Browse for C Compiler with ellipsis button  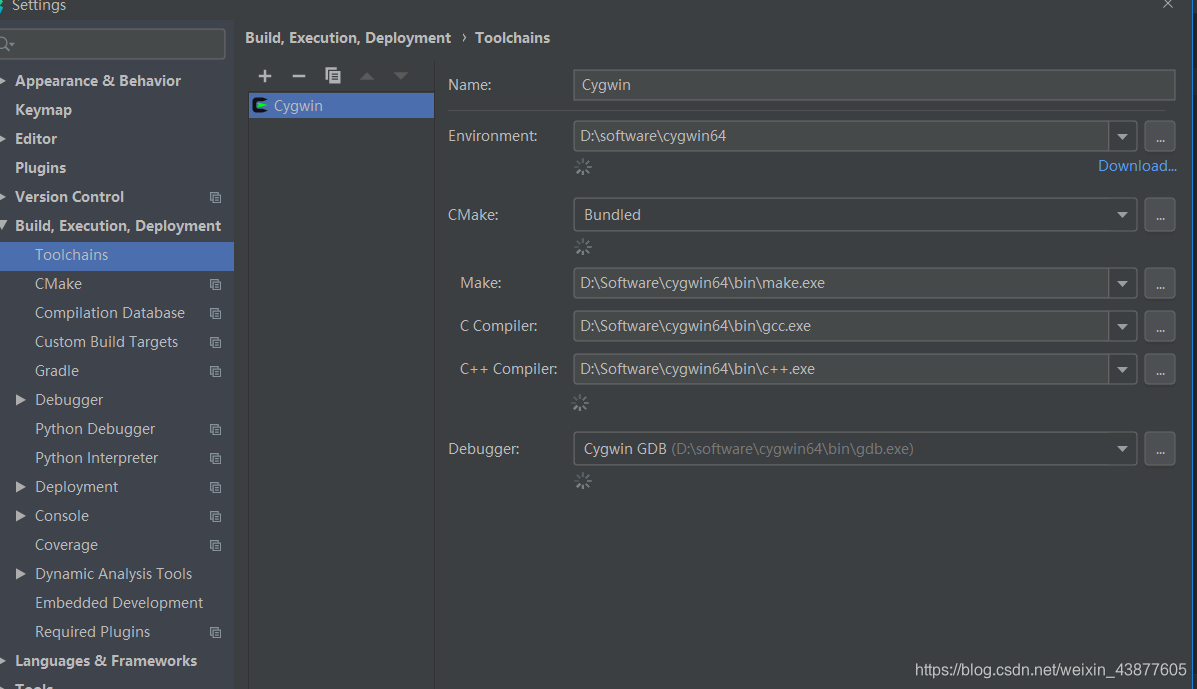coord(1160,326)
